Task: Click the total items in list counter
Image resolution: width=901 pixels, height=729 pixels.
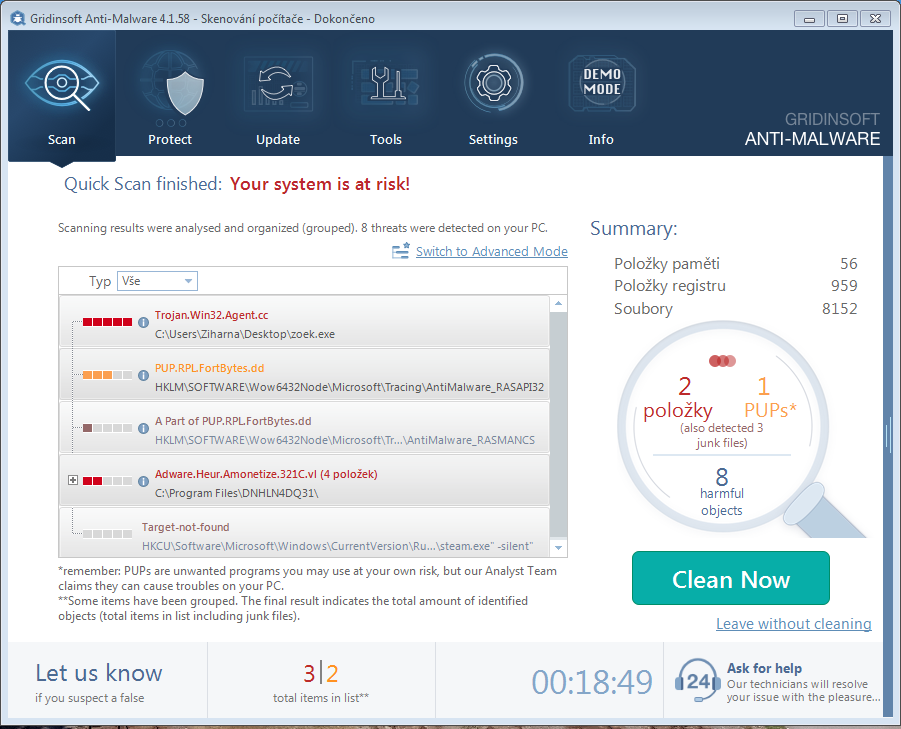Action: (x=321, y=682)
